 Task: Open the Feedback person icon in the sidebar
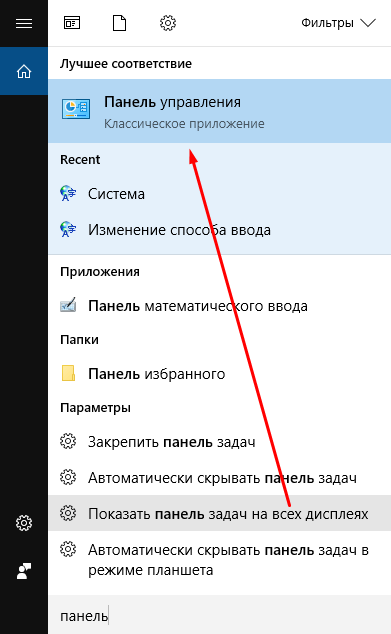[24, 571]
